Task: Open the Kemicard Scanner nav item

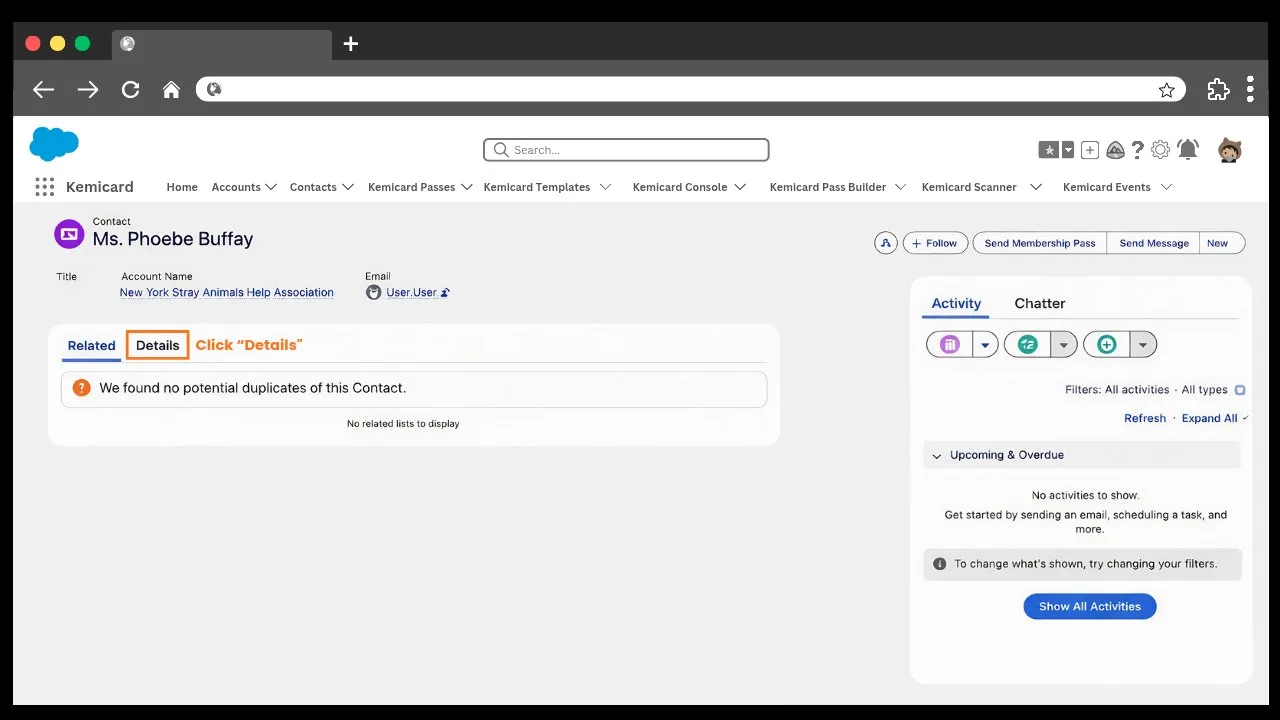Action: coord(969,187)
